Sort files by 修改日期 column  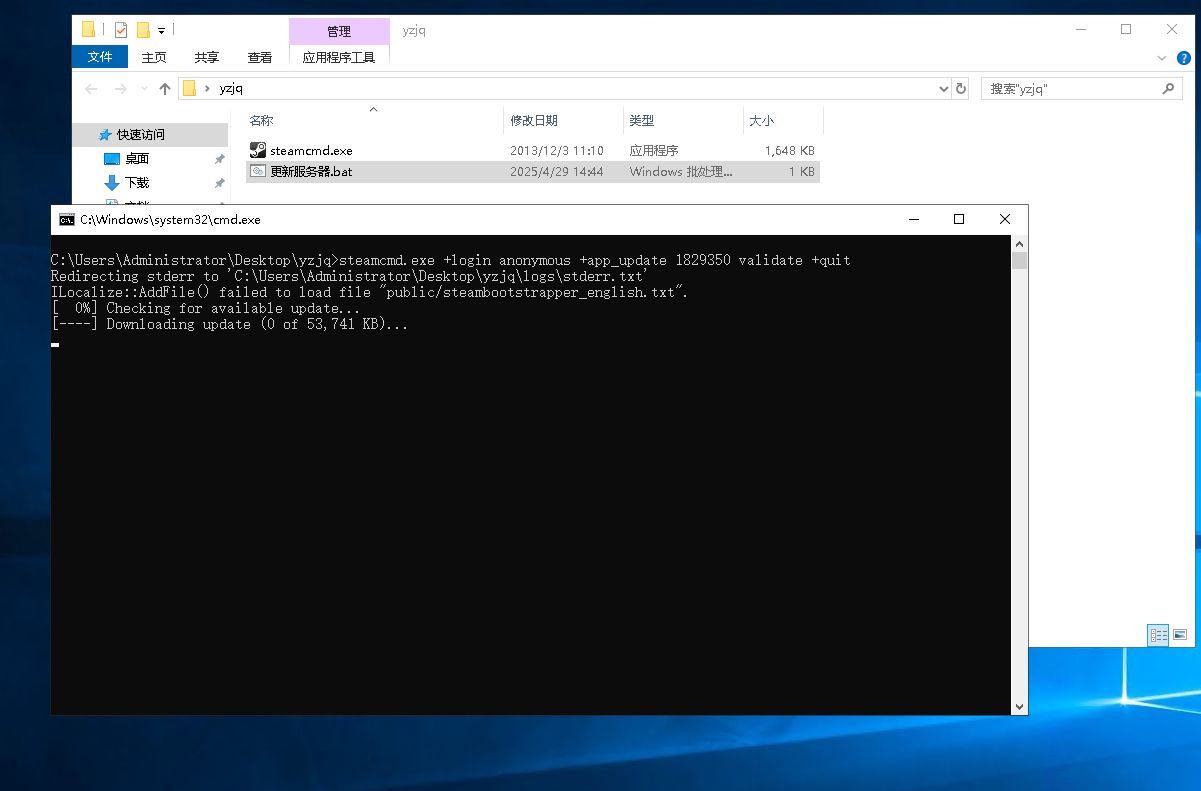coord(534,120)
